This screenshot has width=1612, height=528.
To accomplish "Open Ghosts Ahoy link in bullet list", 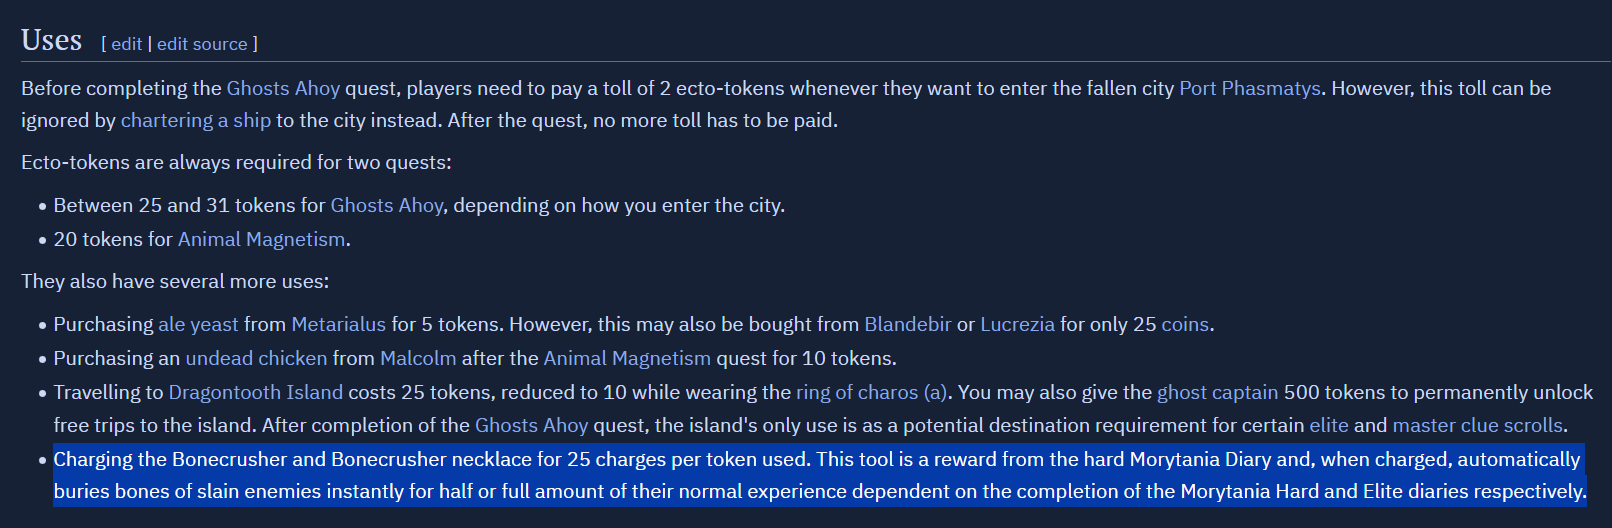I will [x=386, y=205].
